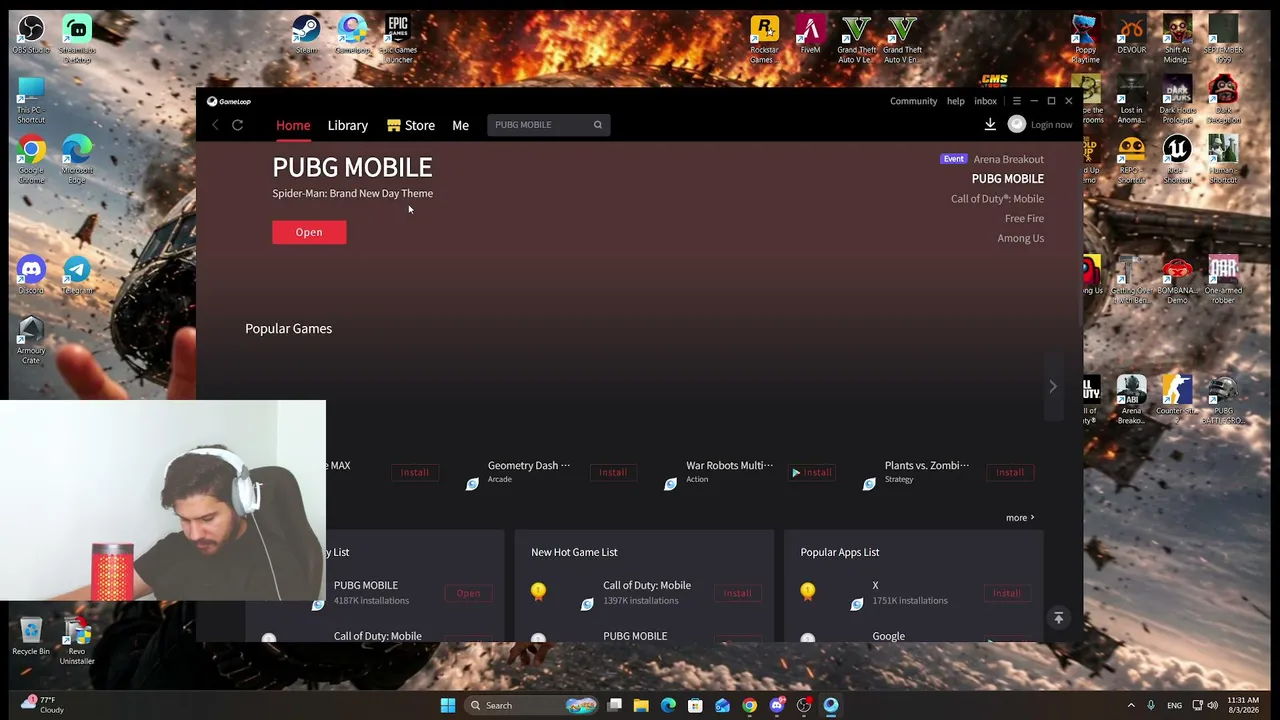Image resolution: width=1280 pixels, height=720 pixels.
Task: Select Free Fire in the banner list
Action: [1024, 218]
